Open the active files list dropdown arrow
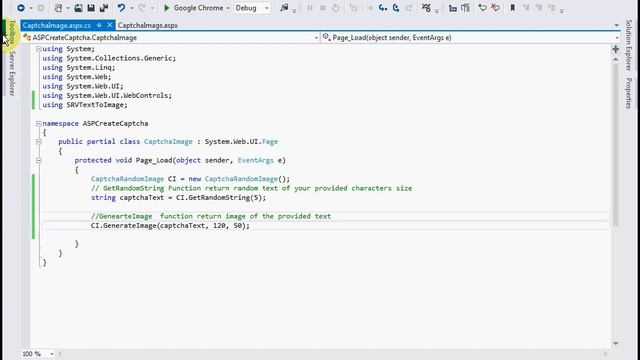 point(616,25)
